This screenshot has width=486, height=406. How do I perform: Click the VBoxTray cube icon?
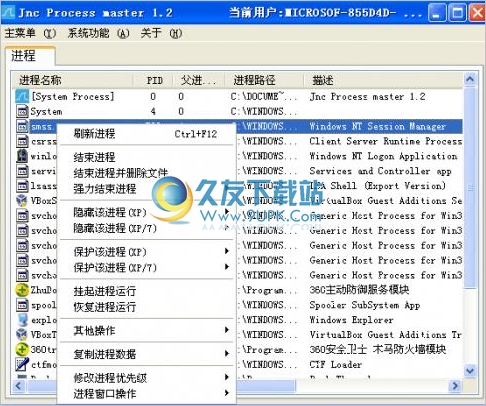(x=22, y=334)
